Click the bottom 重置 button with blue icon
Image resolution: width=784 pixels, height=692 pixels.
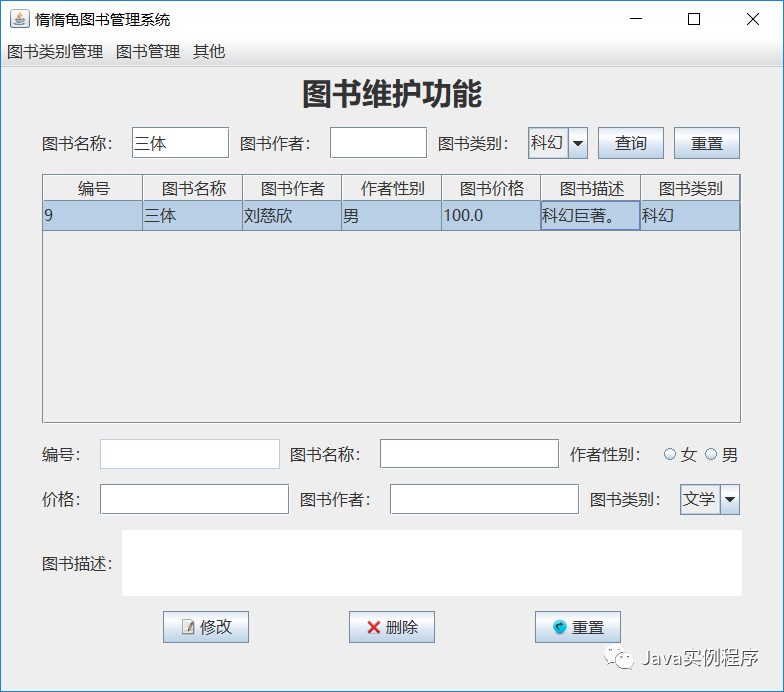[578, 627]
